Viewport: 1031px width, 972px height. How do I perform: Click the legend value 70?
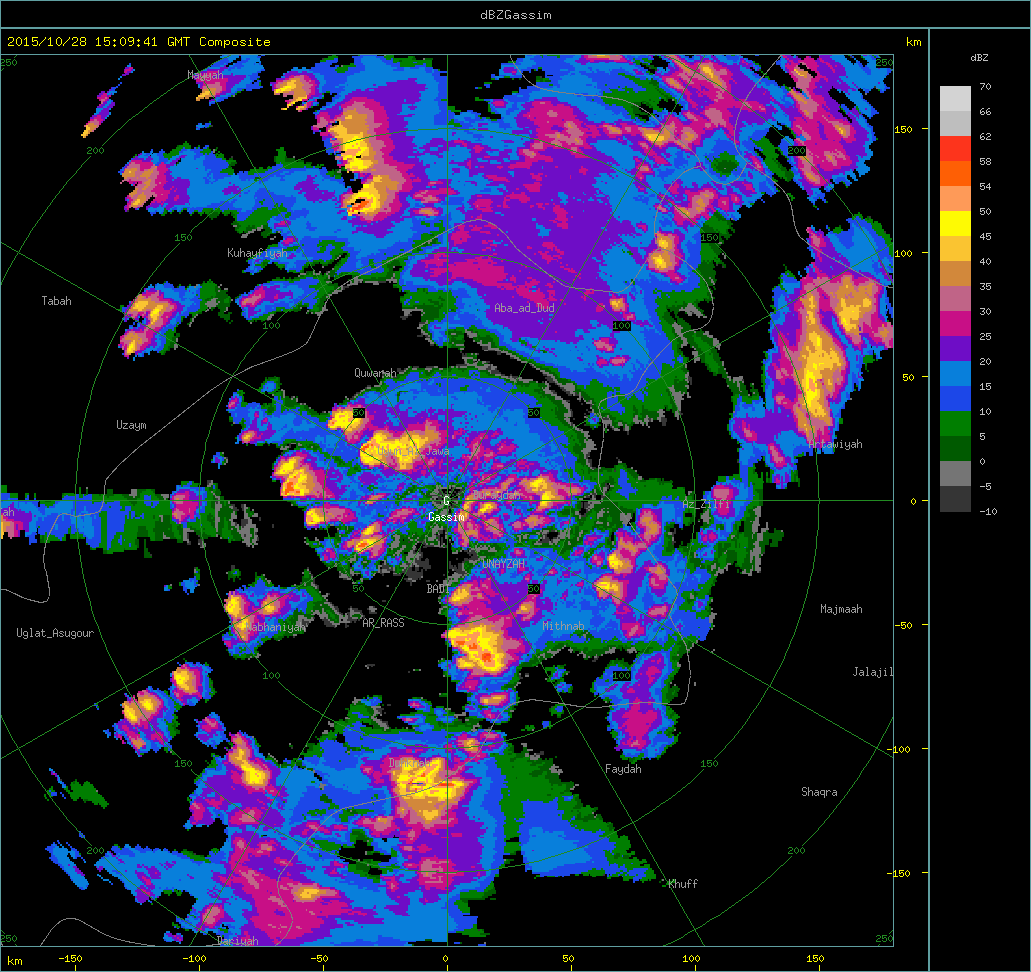point(985,86)
